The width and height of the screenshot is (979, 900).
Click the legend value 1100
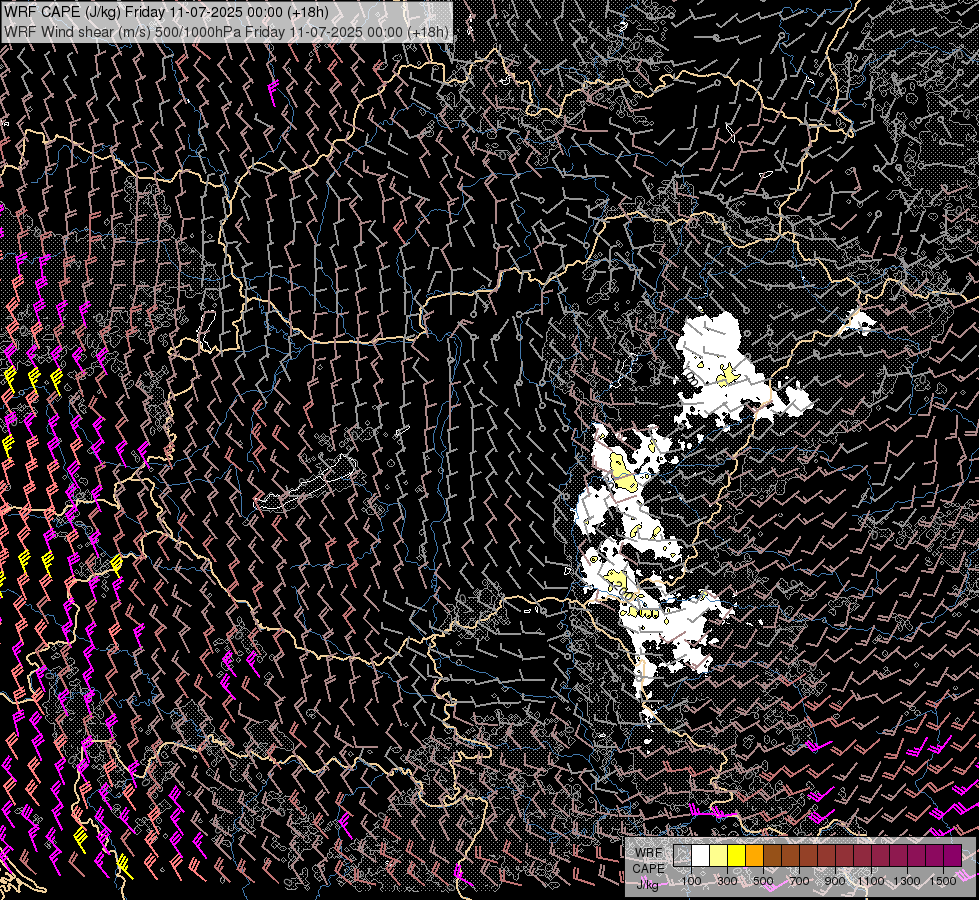pyautogui.click(x=871, y=881)
